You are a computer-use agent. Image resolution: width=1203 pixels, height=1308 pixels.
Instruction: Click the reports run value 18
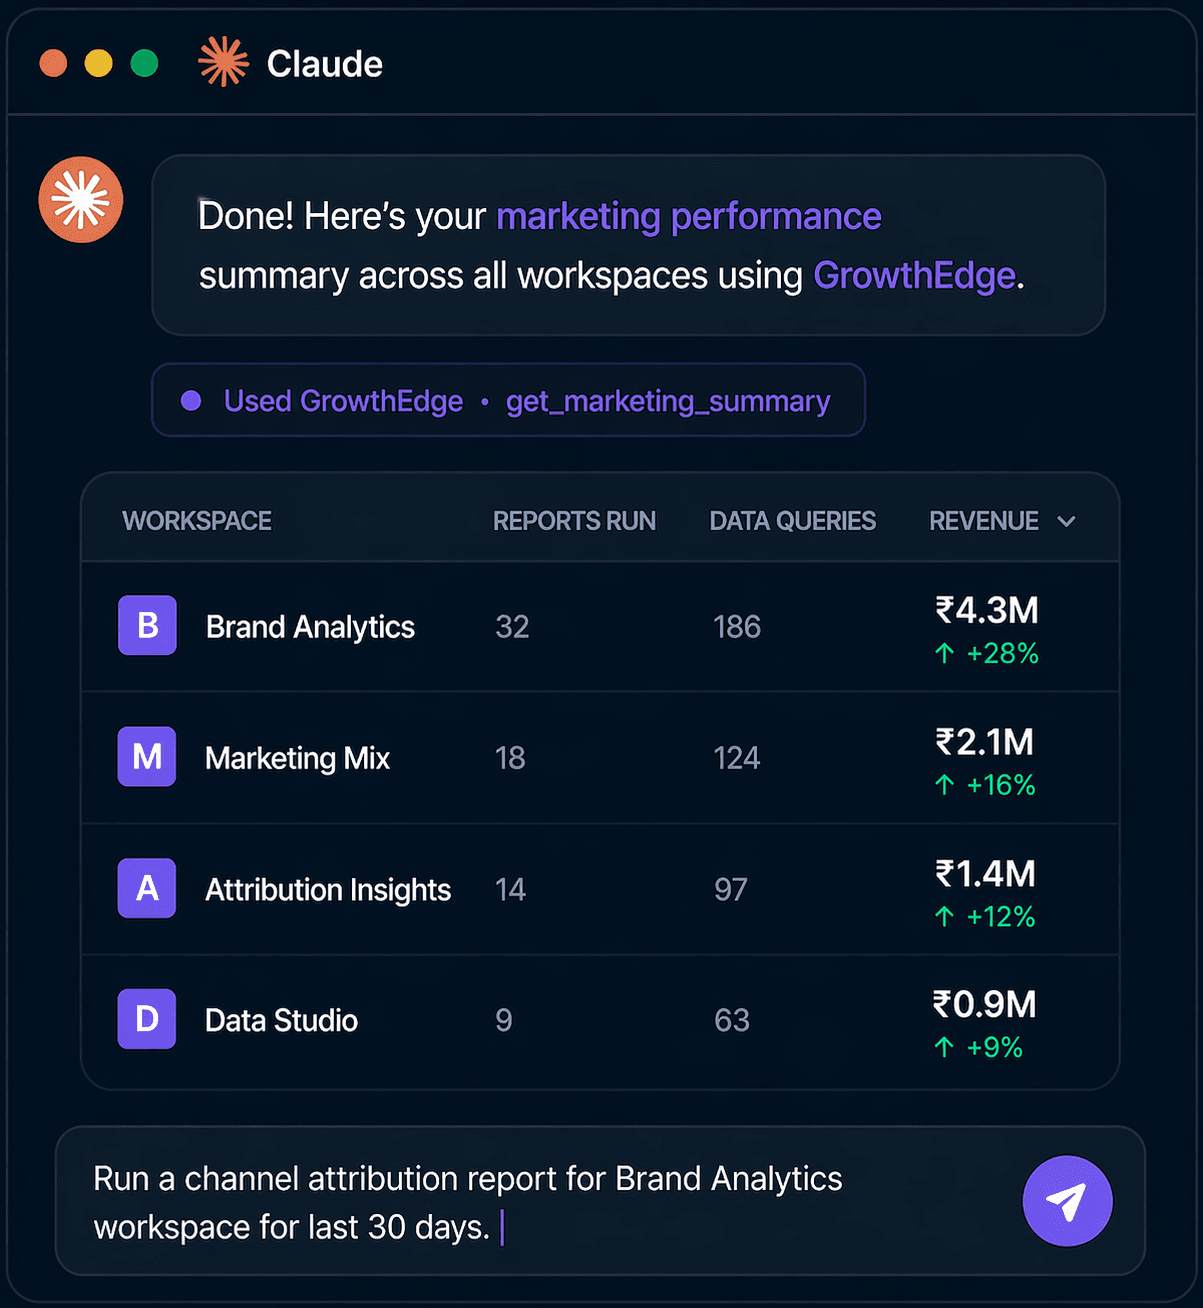pos(510,758)
